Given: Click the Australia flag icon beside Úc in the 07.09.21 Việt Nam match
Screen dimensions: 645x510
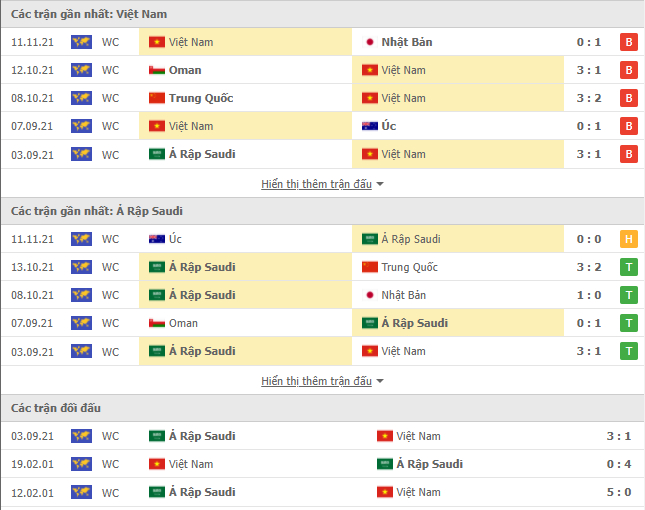Looking at the screenshot, I should [369, 126].
